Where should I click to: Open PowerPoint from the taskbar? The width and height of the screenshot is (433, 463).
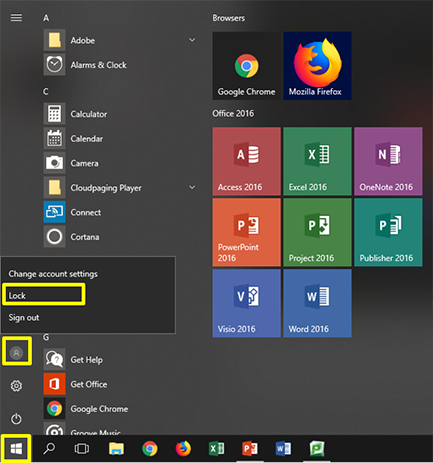[250, 449]
